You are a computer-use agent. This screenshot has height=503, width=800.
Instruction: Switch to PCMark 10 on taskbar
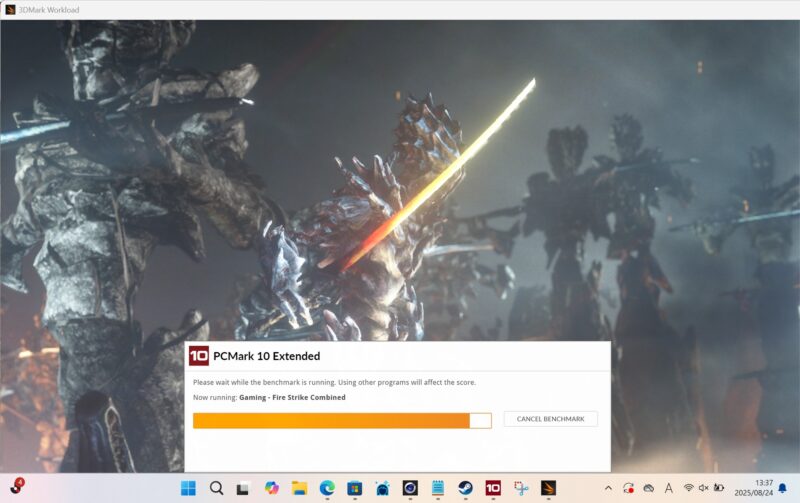[493, 488]
